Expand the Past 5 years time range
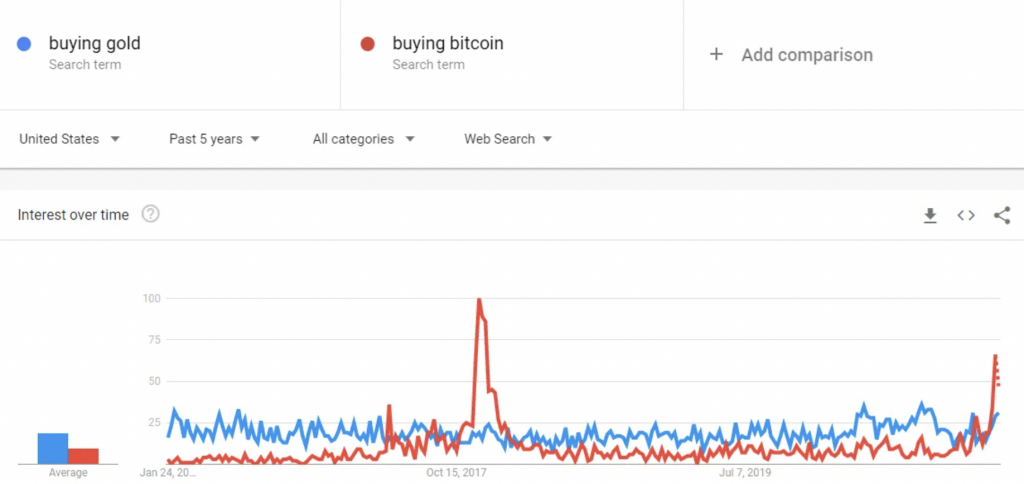 point(214,139)
